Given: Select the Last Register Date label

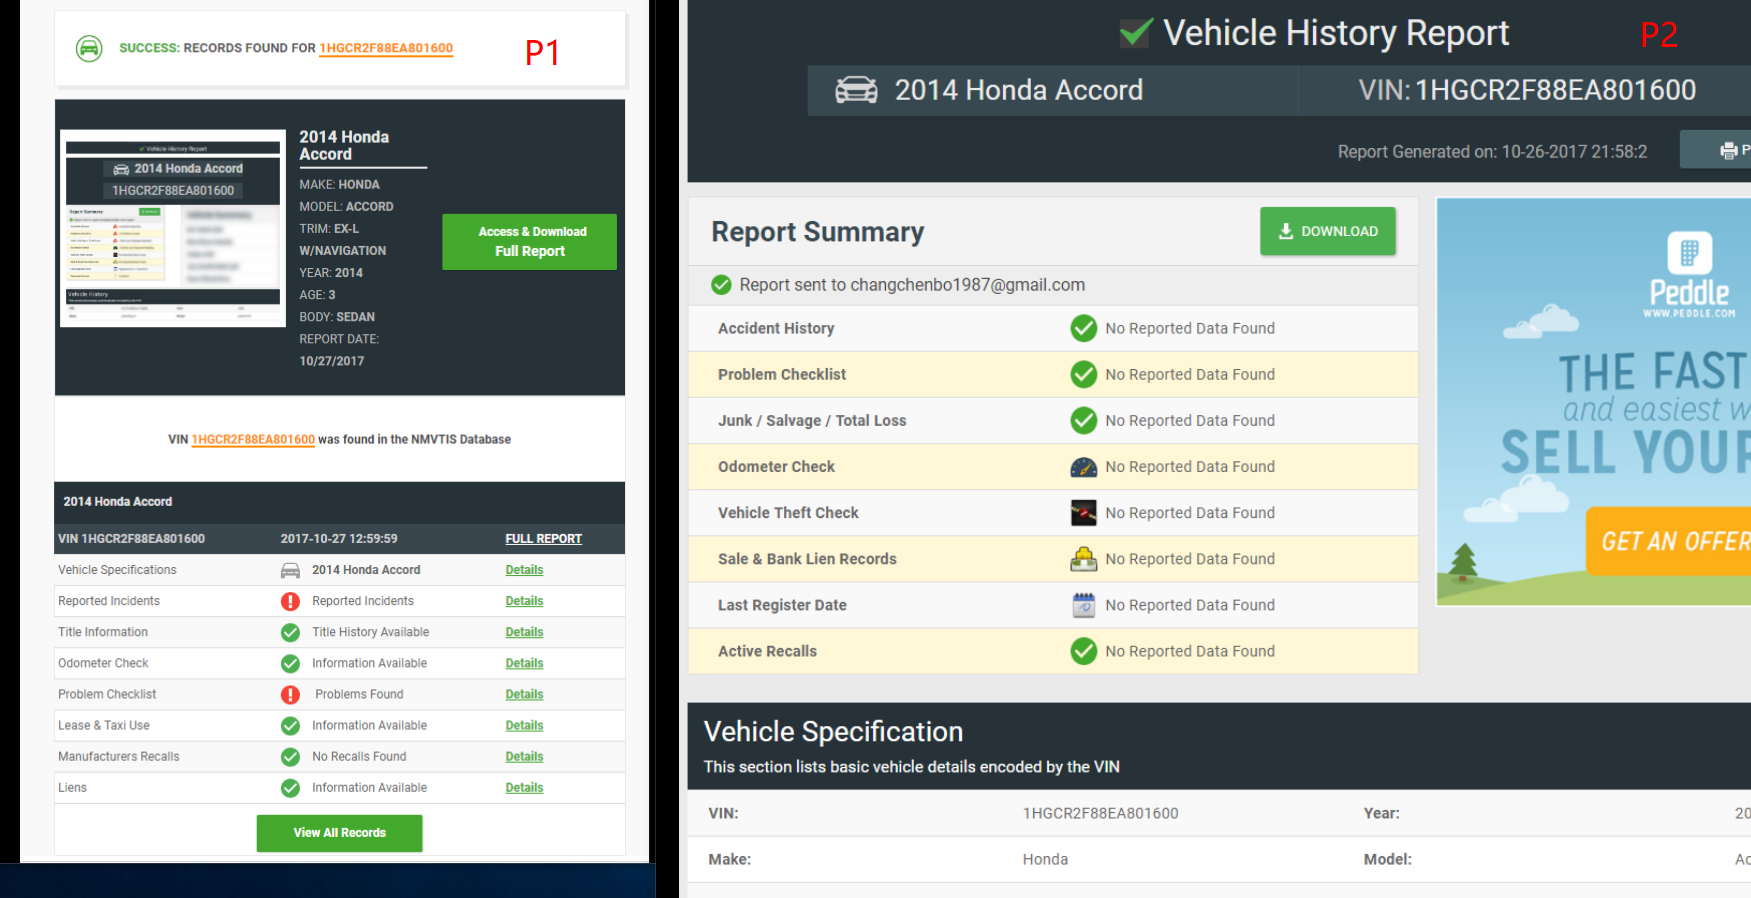Looking at the screenshot, I should point(782,605).
